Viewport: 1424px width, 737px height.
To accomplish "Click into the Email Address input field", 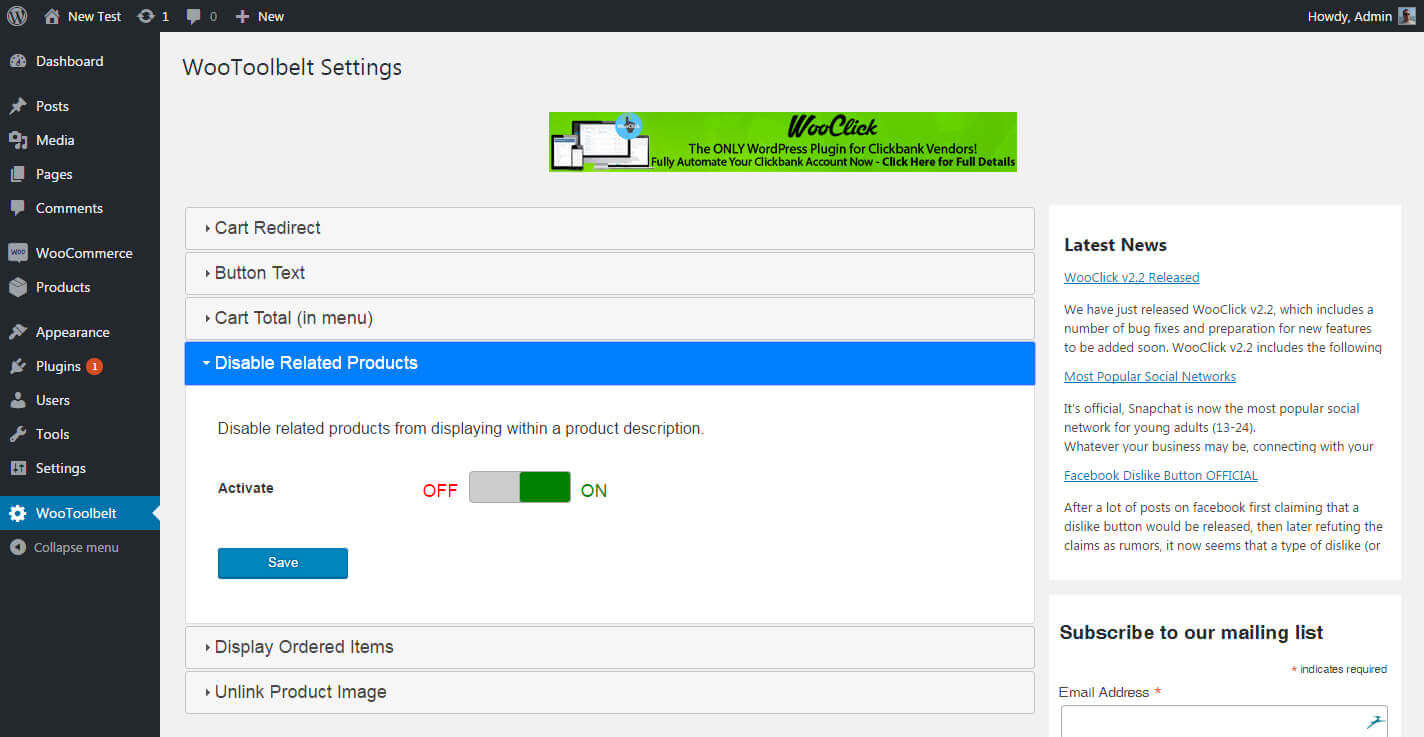I will click(x=1224, y=722).
